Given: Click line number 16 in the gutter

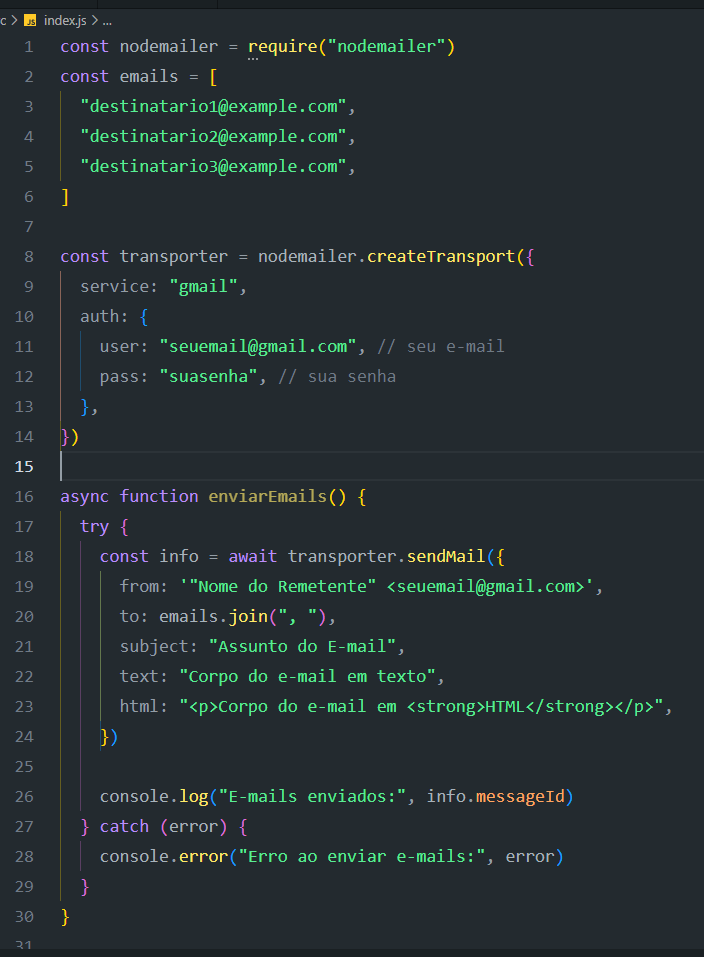Looking at the screenshot, I should click(24, 497).
